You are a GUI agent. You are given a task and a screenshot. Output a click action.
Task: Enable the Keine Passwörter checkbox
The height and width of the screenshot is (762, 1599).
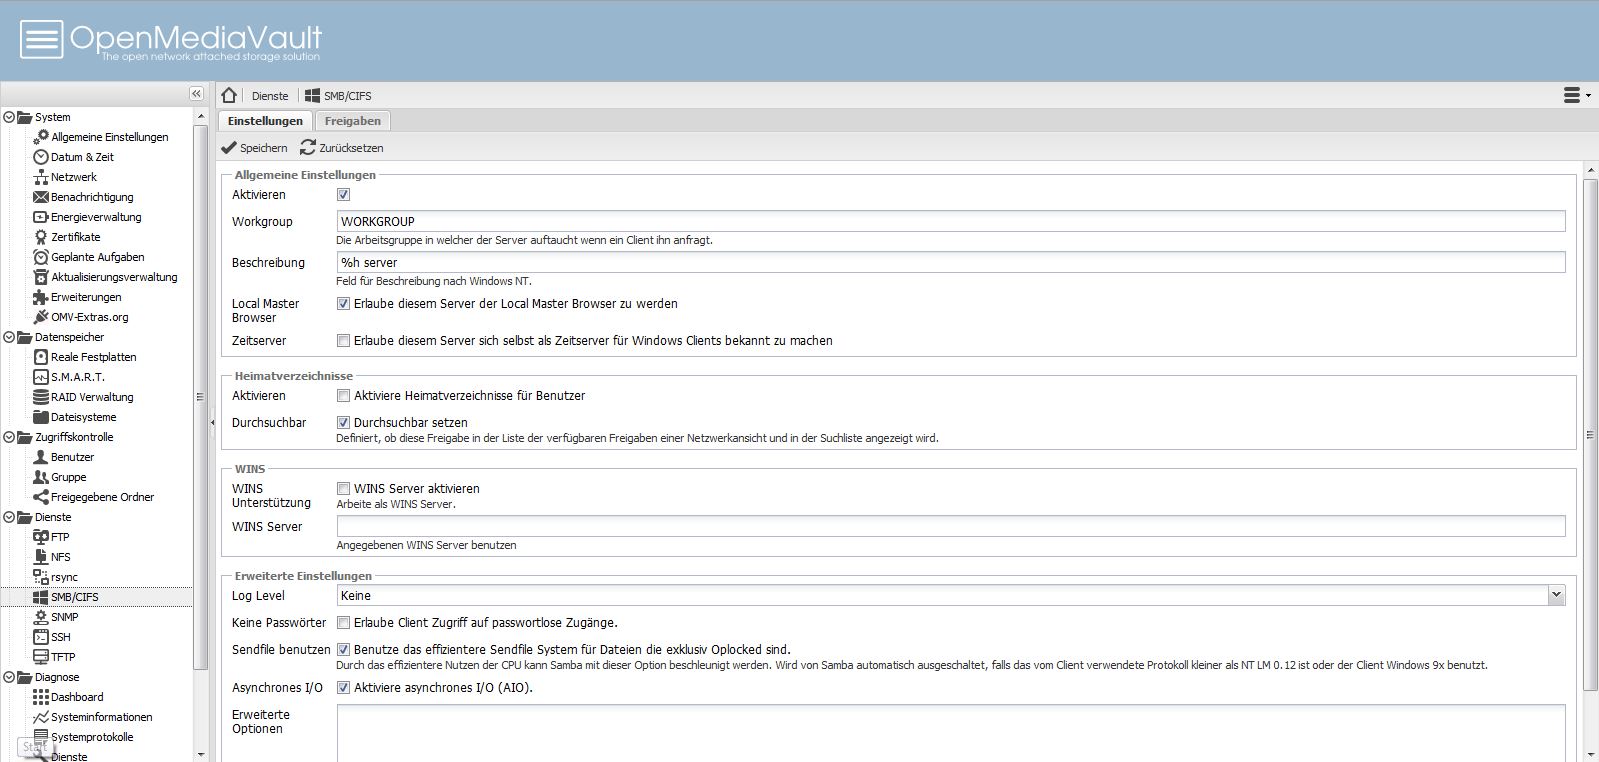343,623
